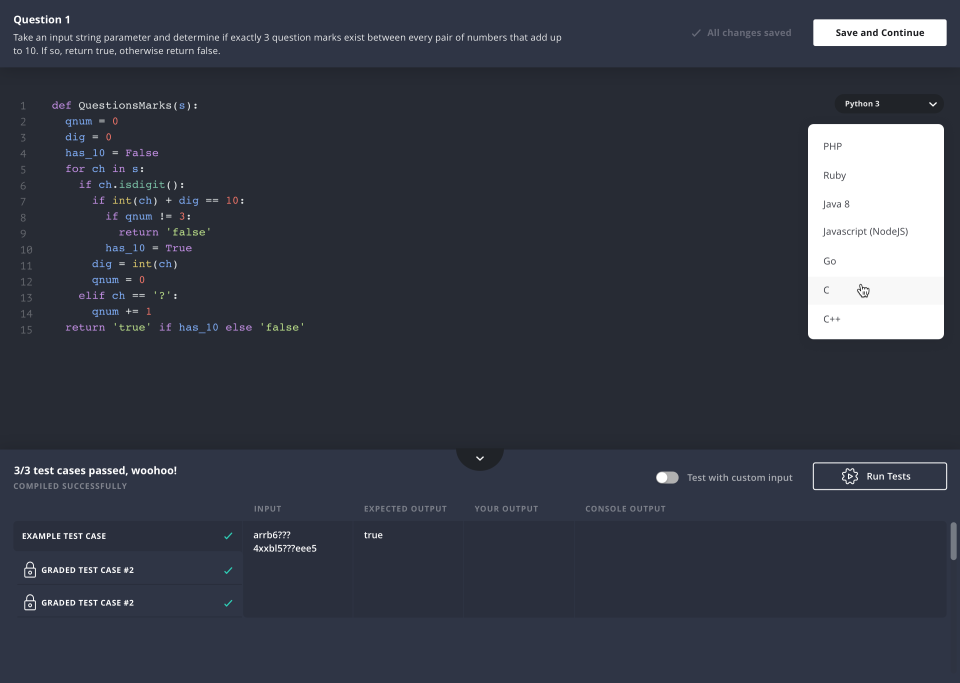Click the lock icon on first graded test case

[x=29, y=570]
